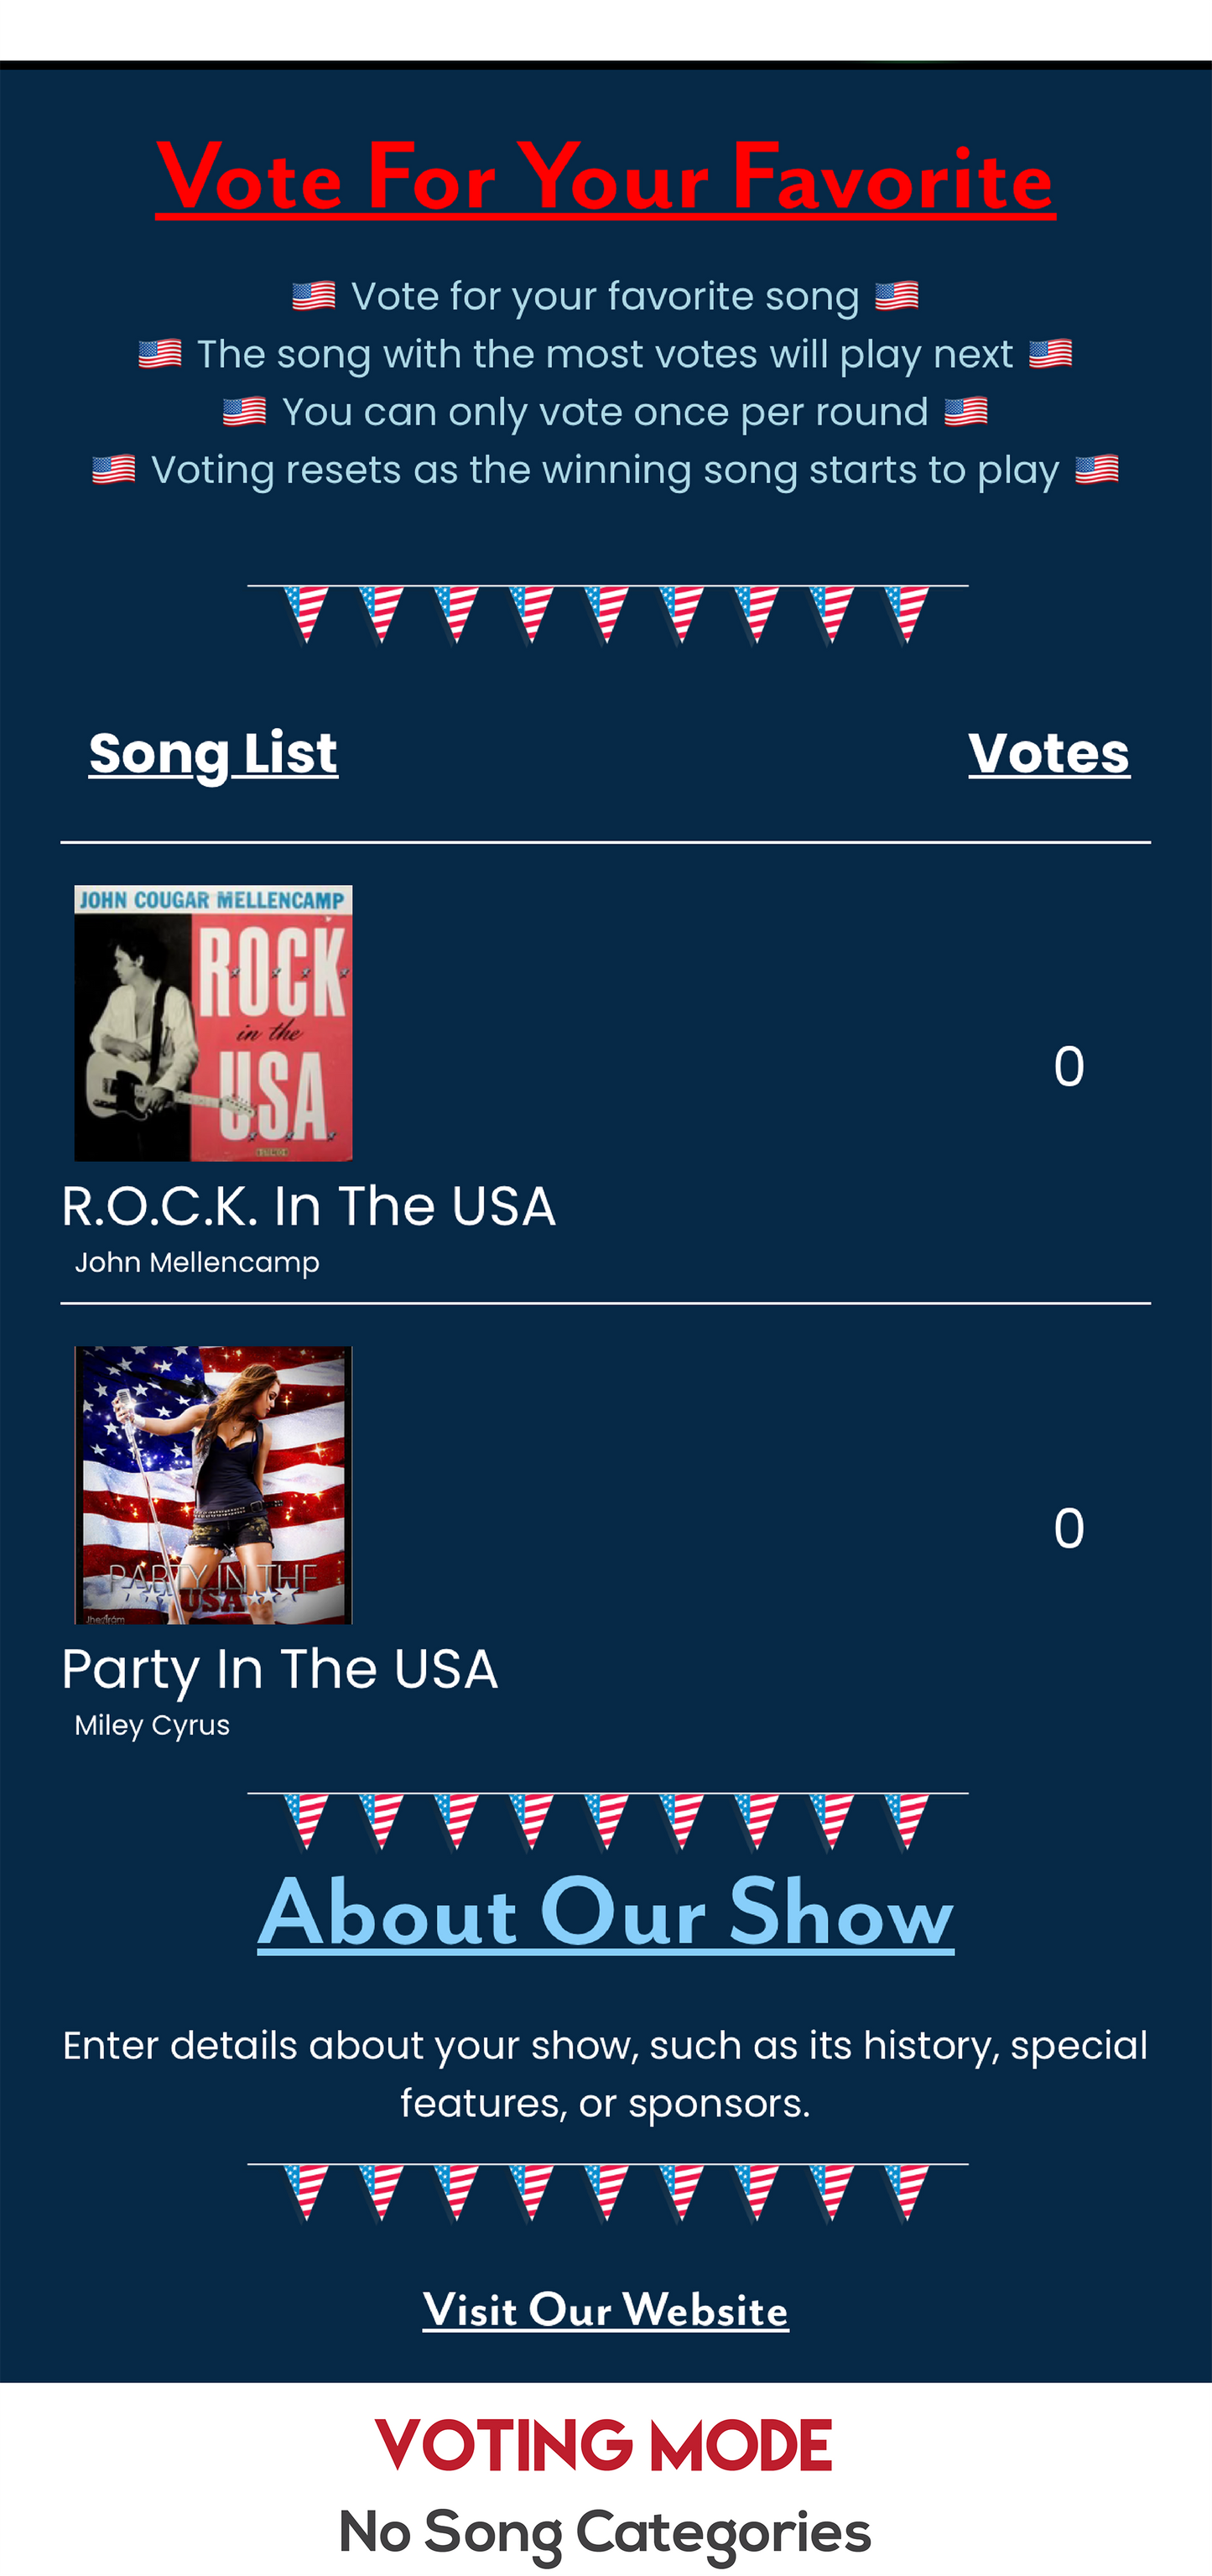
Task: Select the R.O.C.K. In The USA song title
Action: pyautogui.click(x=308, y=1206)
